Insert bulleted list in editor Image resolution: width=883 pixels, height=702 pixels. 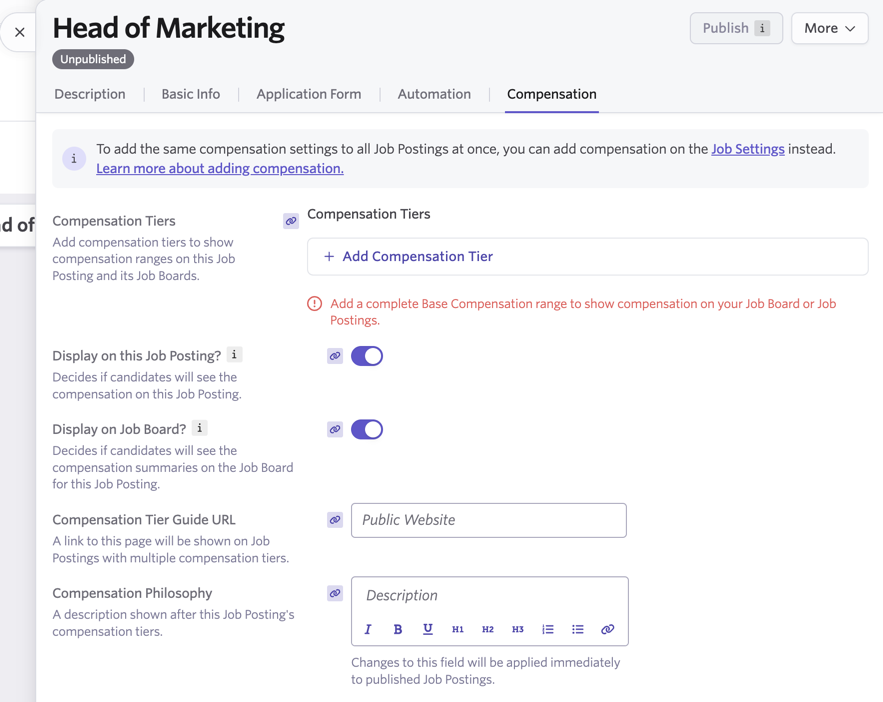coord(578,629)
